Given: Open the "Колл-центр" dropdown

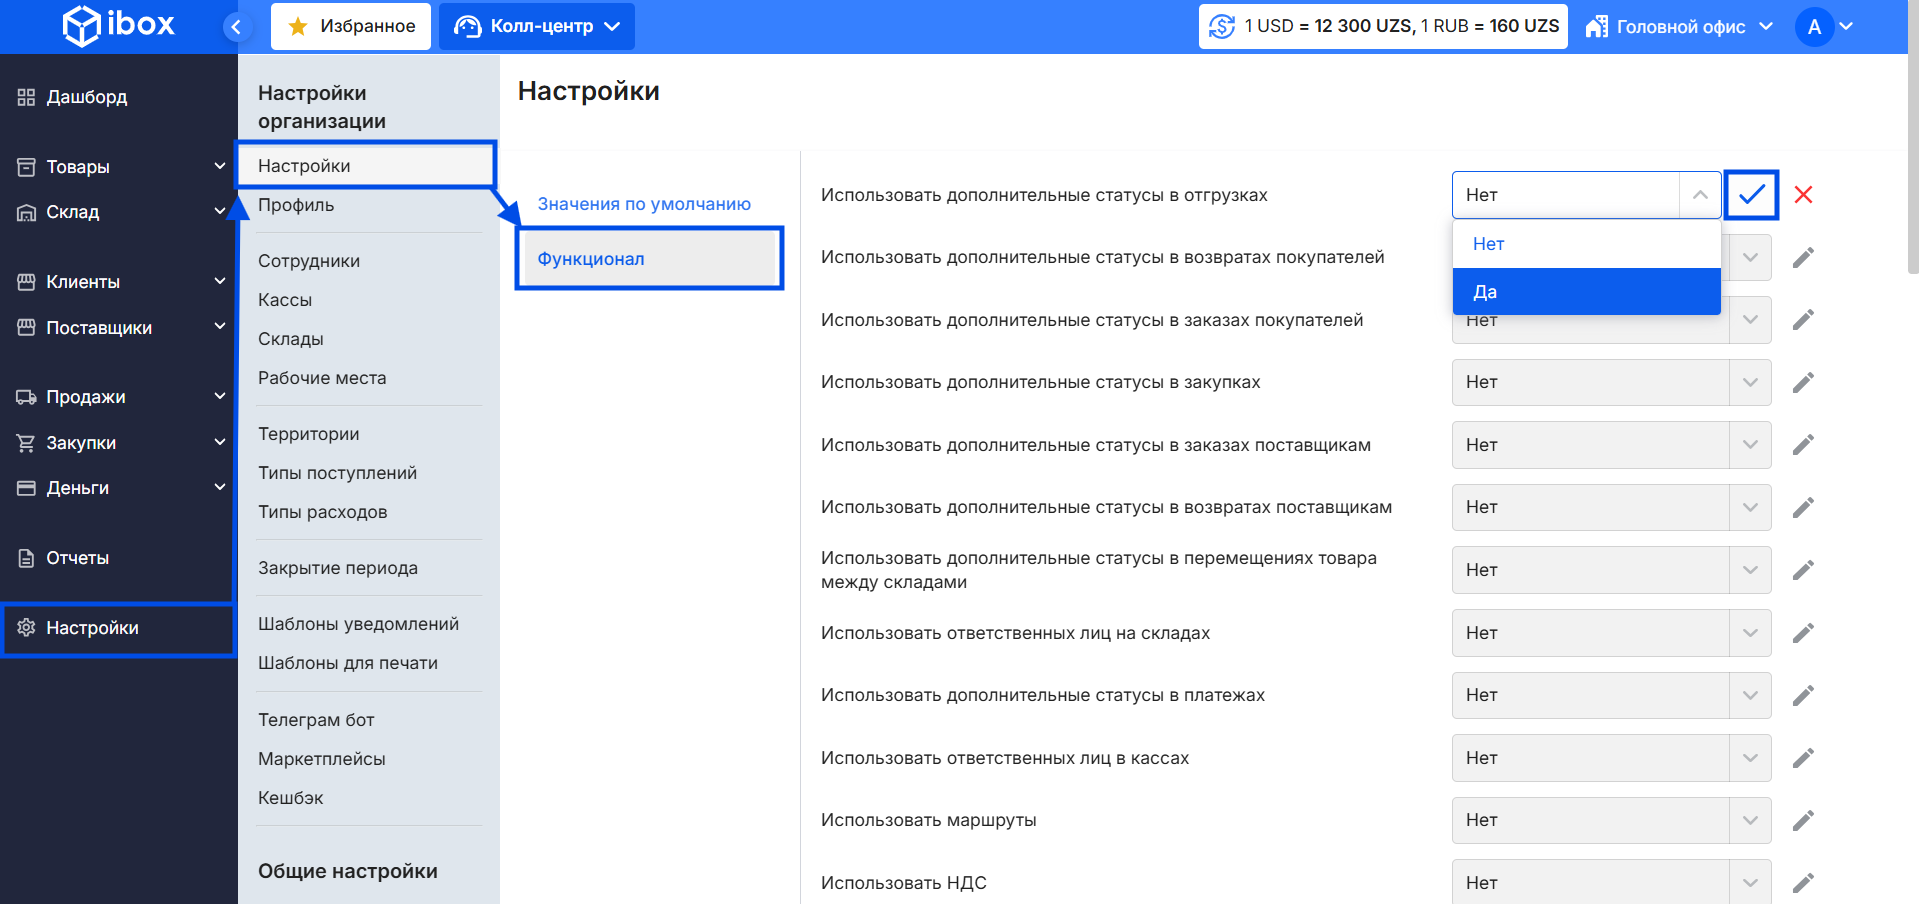Looking at the screenshot, I should pyautogui.click(x=537, y=26).
